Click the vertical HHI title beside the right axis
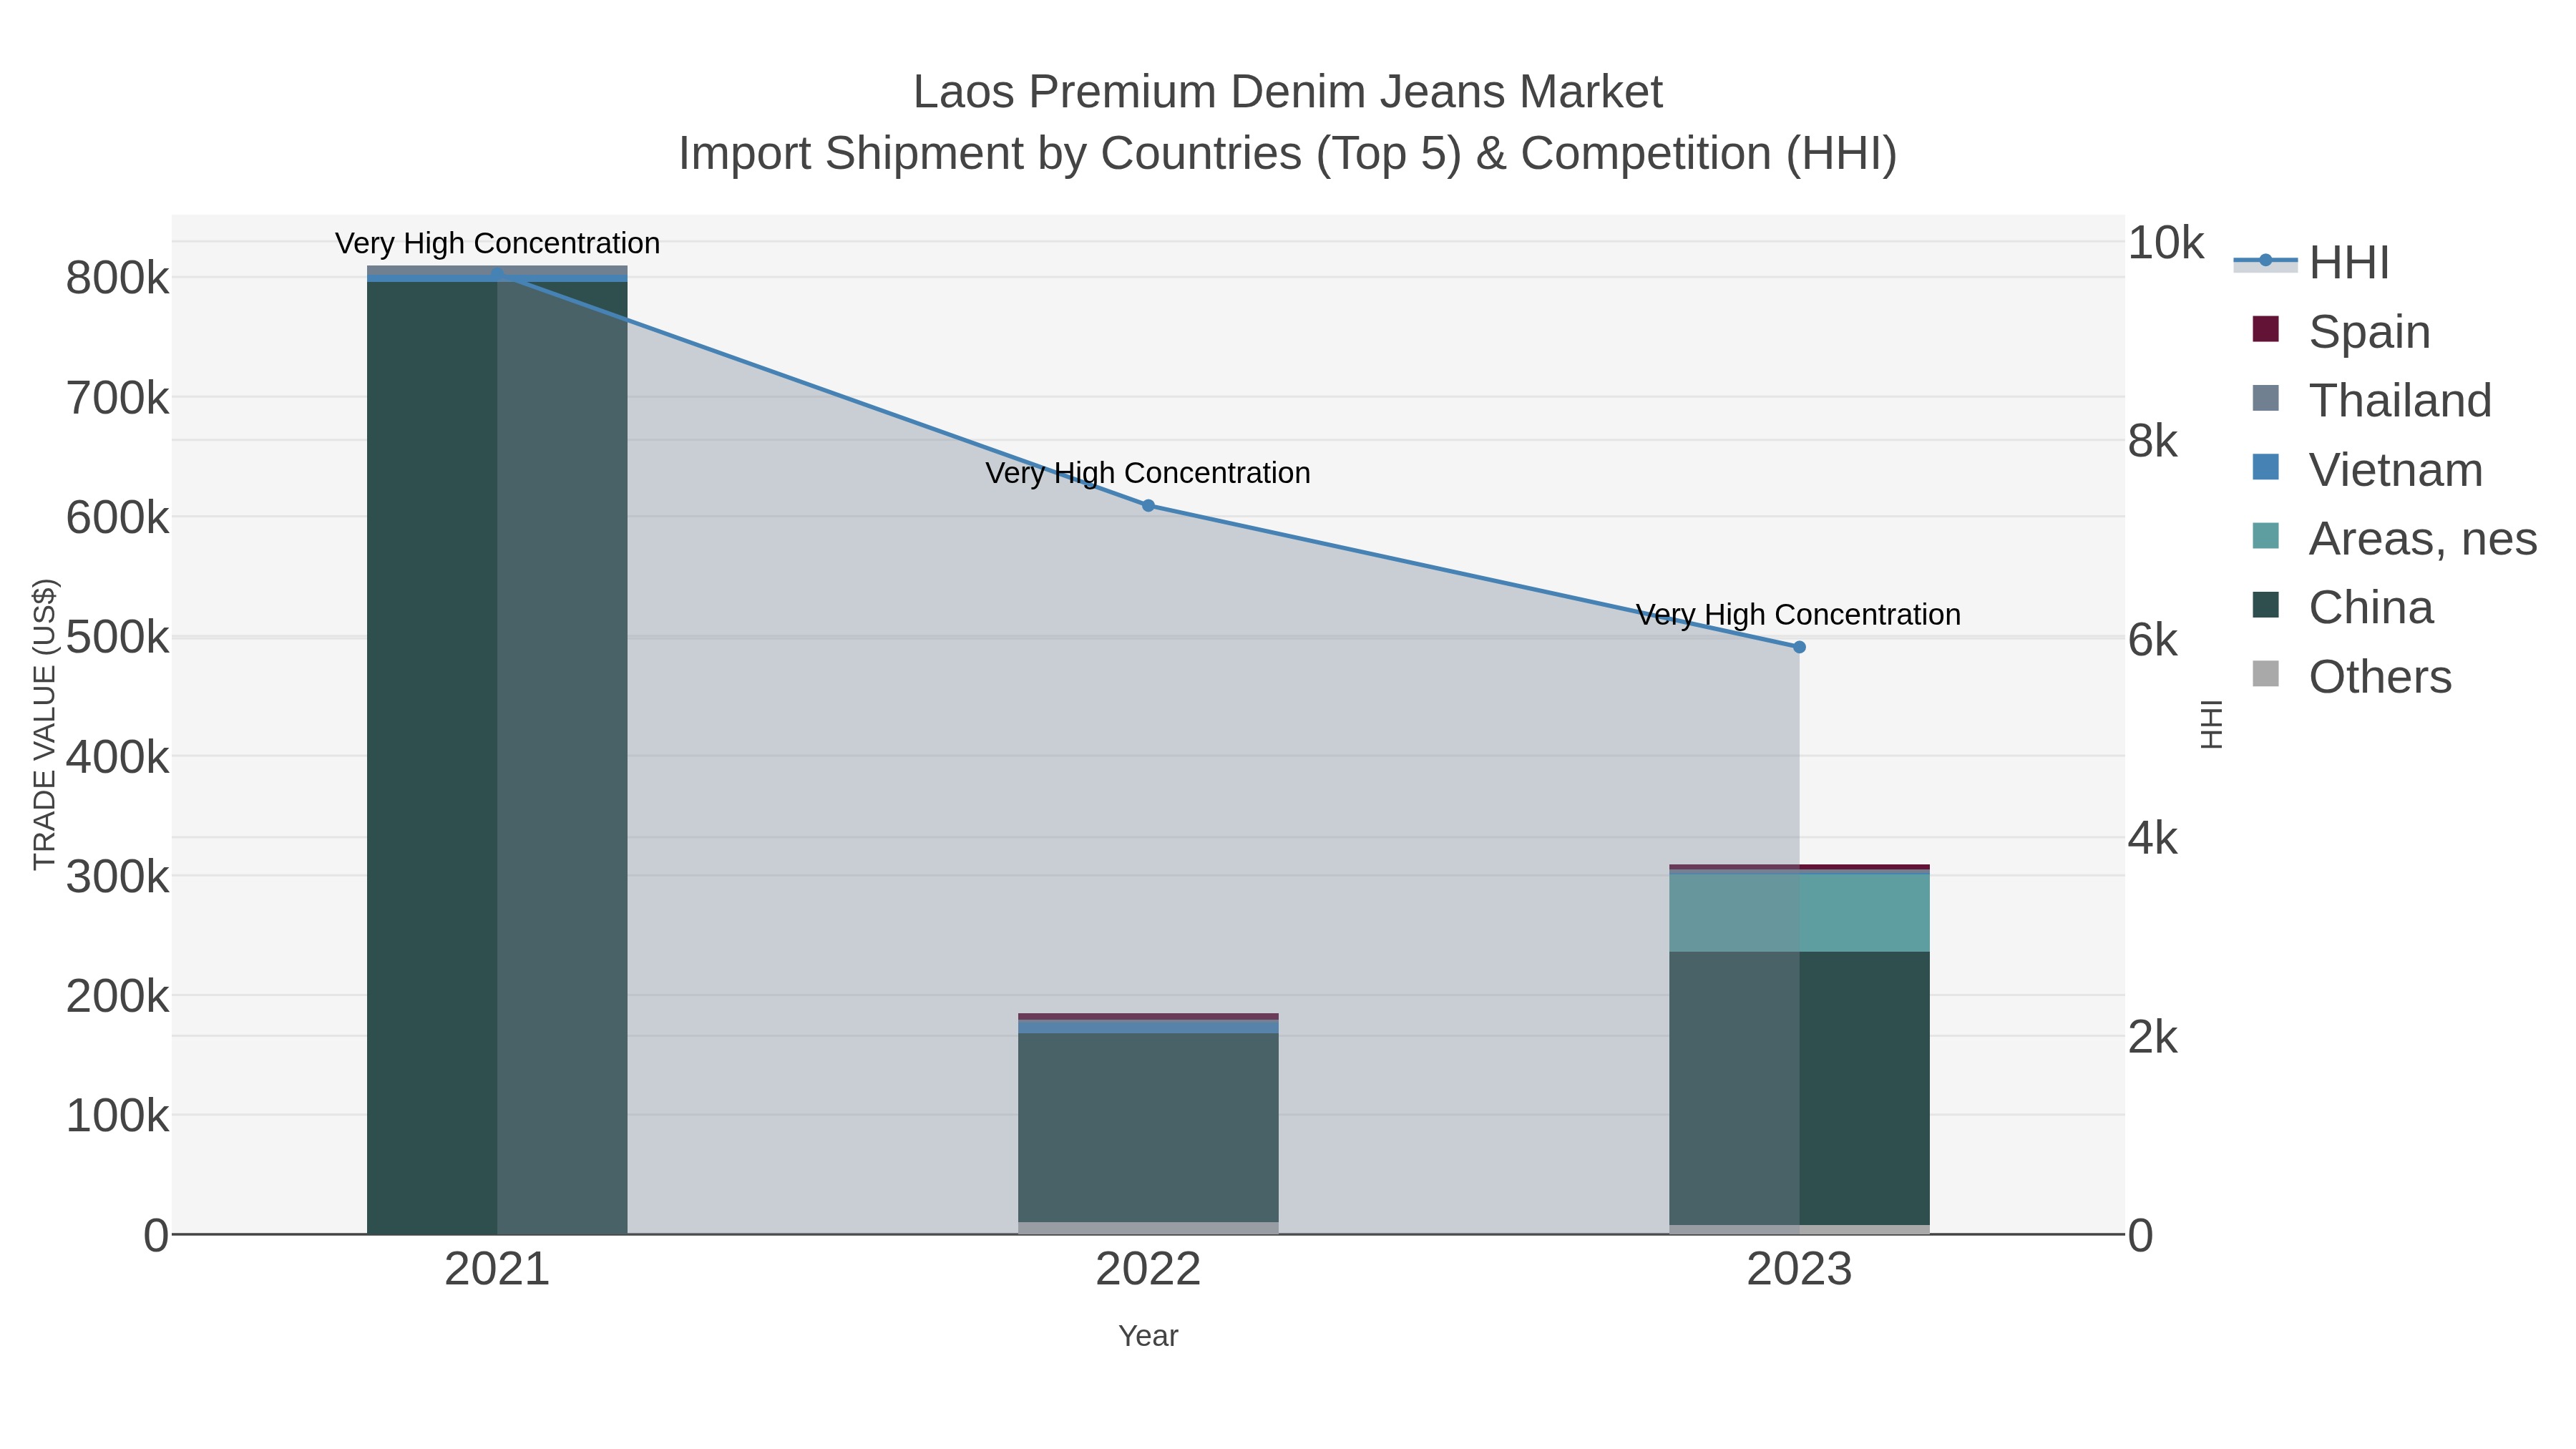2576x1449 pixels. pyautogui.click(x=2211, y=724)
